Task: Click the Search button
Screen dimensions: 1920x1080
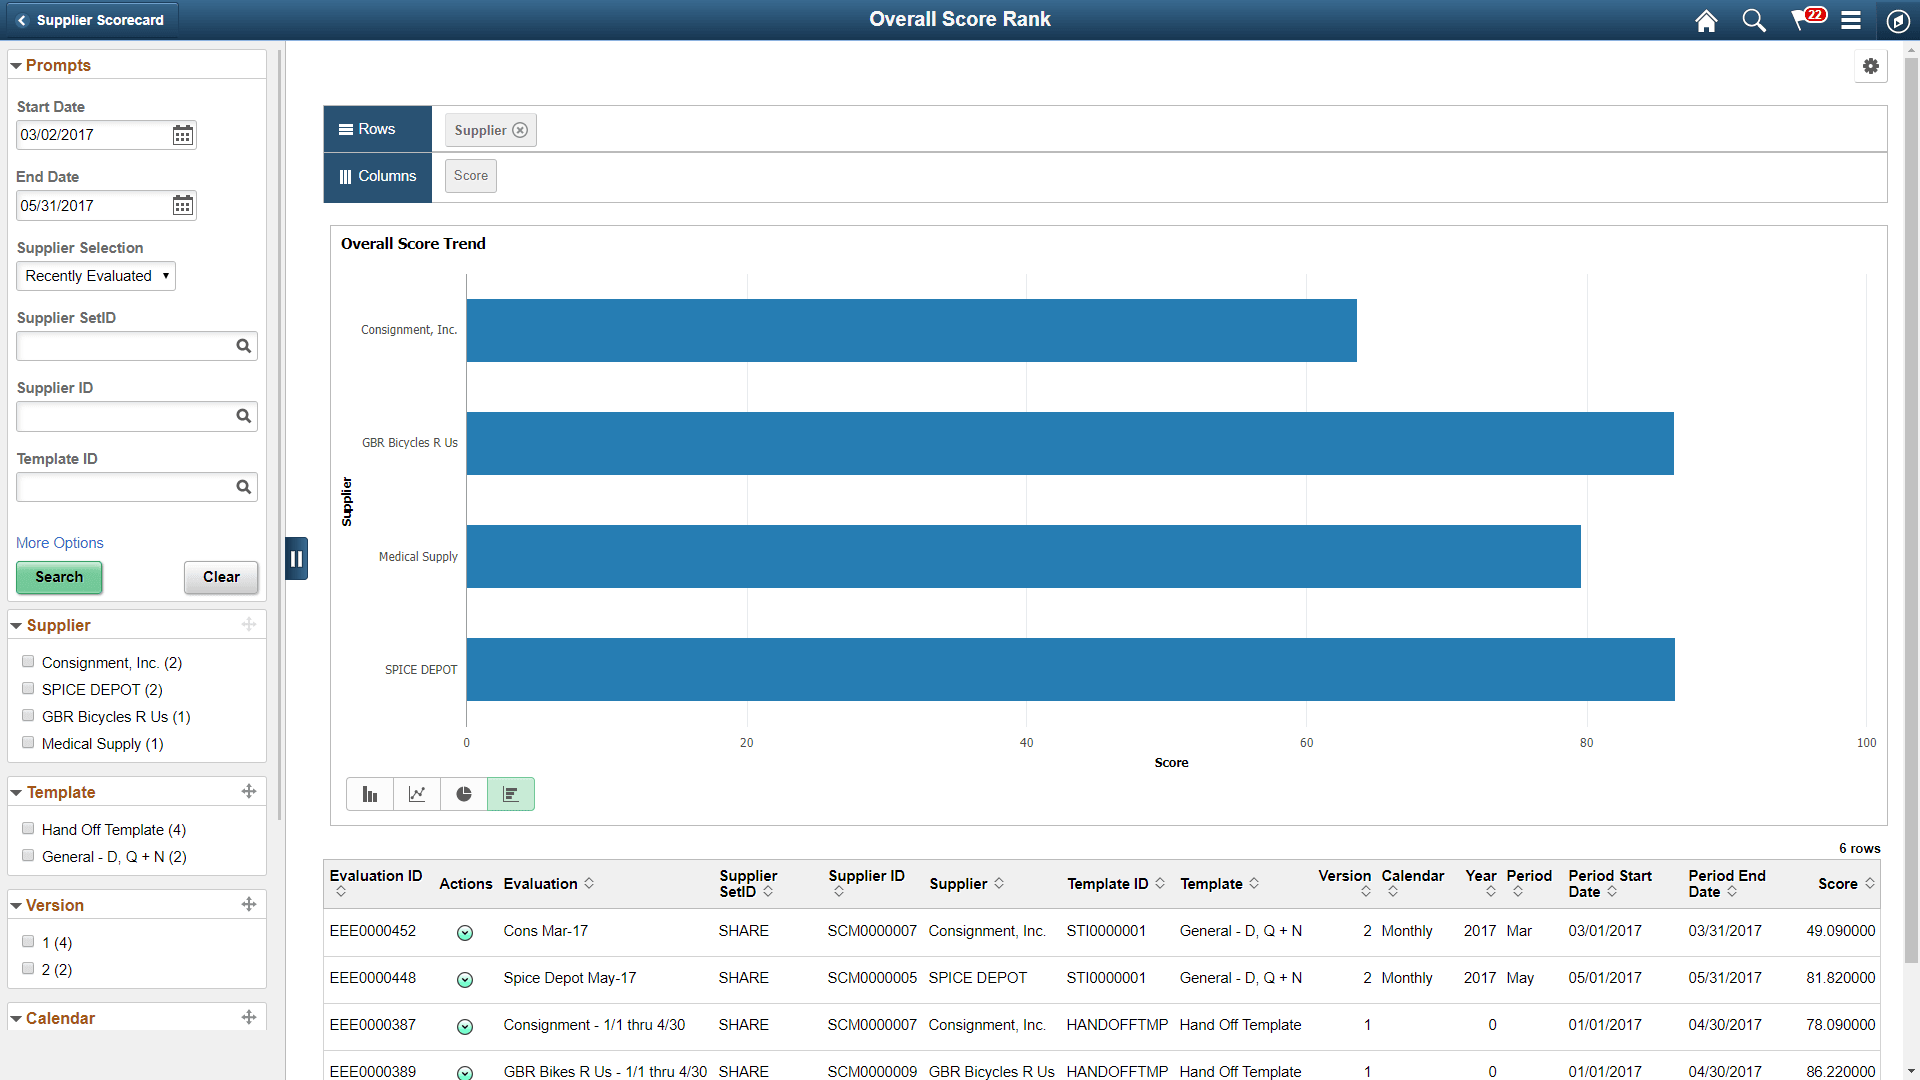Action: (x=58, y=578)
